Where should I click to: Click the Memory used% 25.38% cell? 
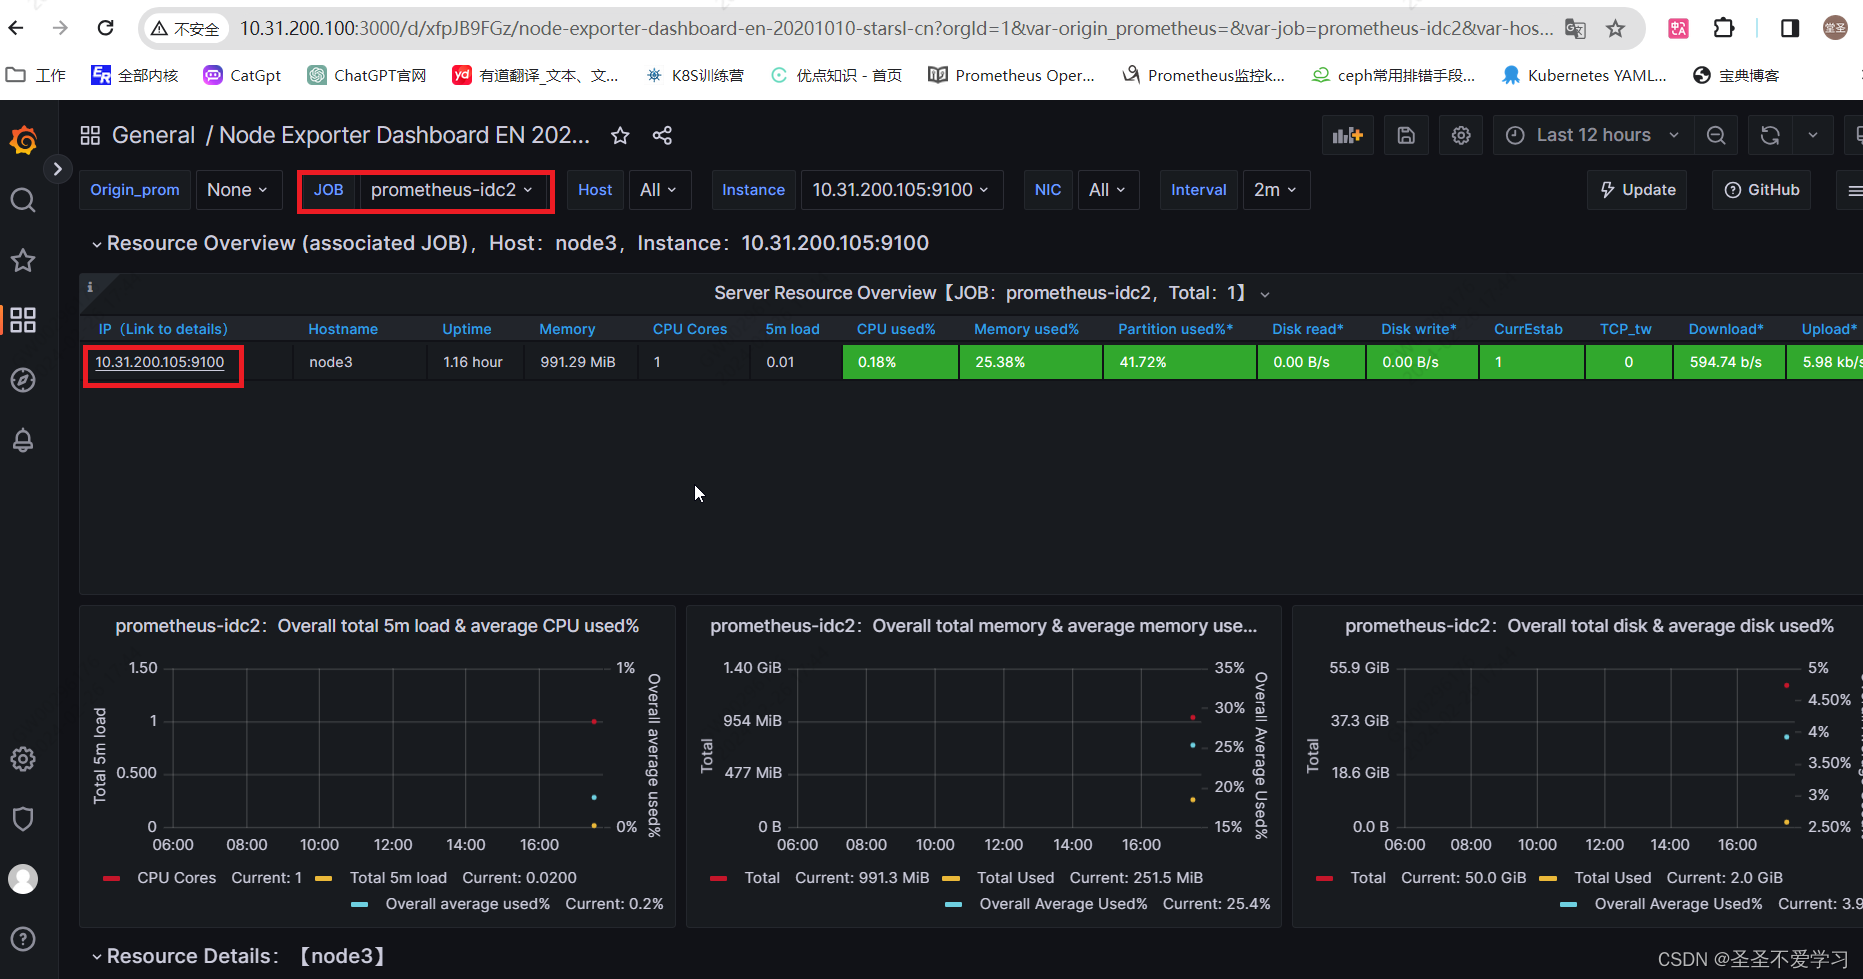click(1030, 362)
